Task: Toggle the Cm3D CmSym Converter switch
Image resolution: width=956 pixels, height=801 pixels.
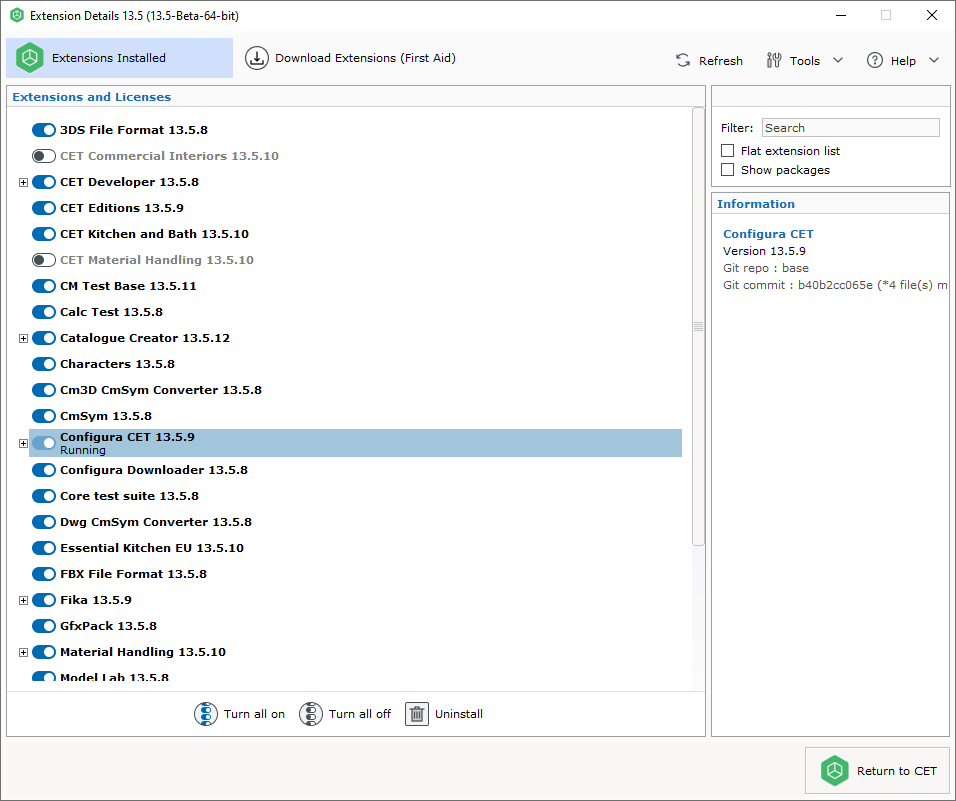Action: pos(44,390)
